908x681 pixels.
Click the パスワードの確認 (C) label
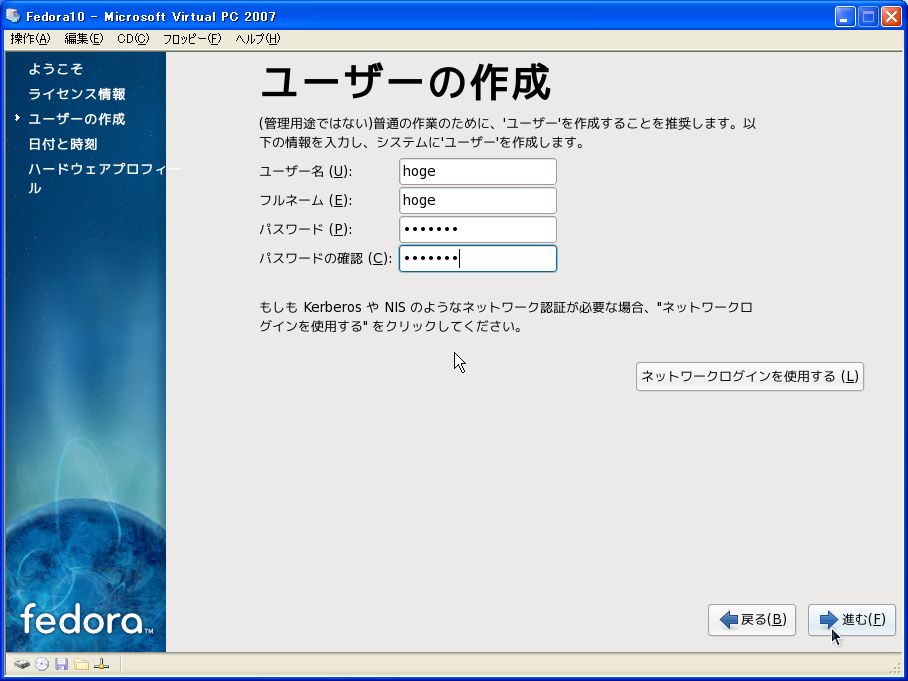point(325,258)
